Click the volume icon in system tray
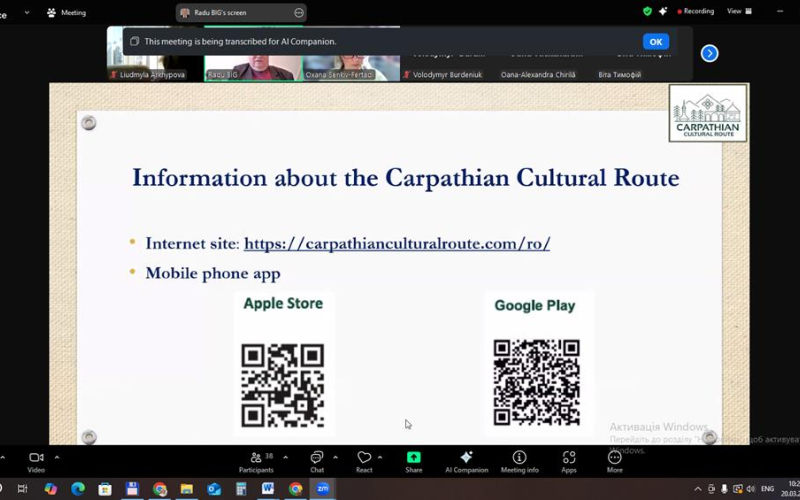 coord(751,489)
